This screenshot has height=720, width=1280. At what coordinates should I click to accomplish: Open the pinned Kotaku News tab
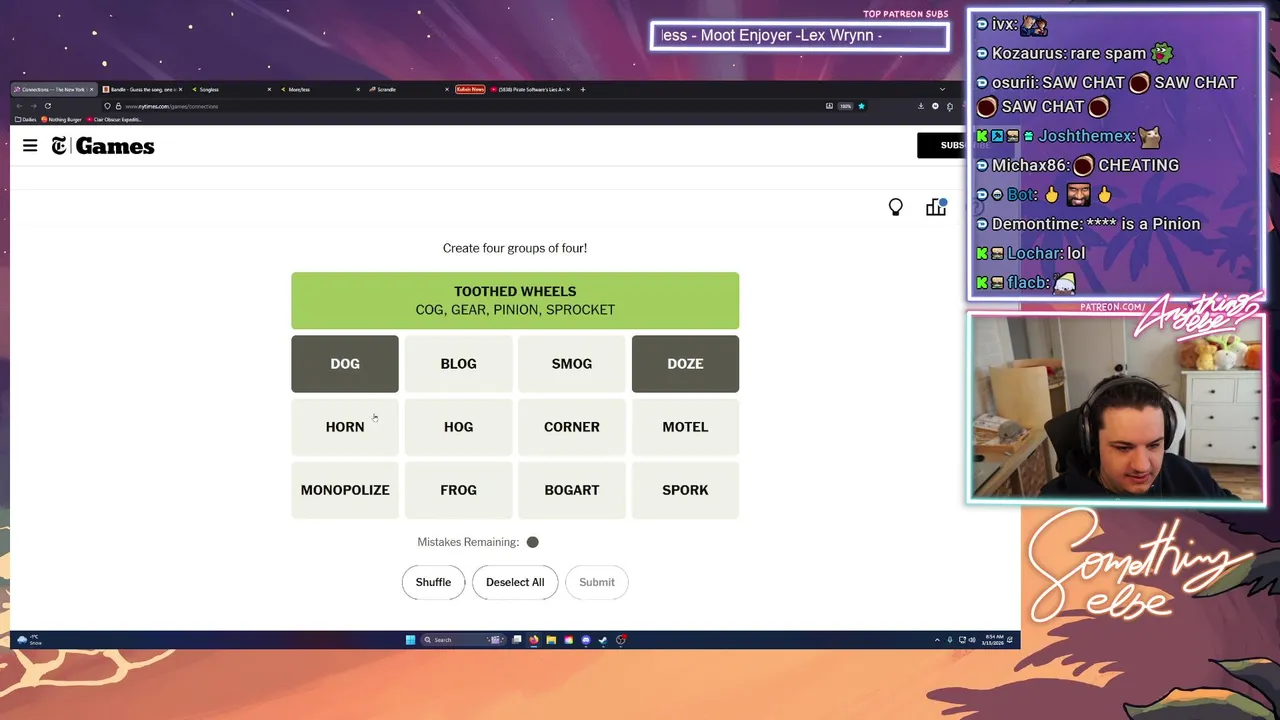470,89
